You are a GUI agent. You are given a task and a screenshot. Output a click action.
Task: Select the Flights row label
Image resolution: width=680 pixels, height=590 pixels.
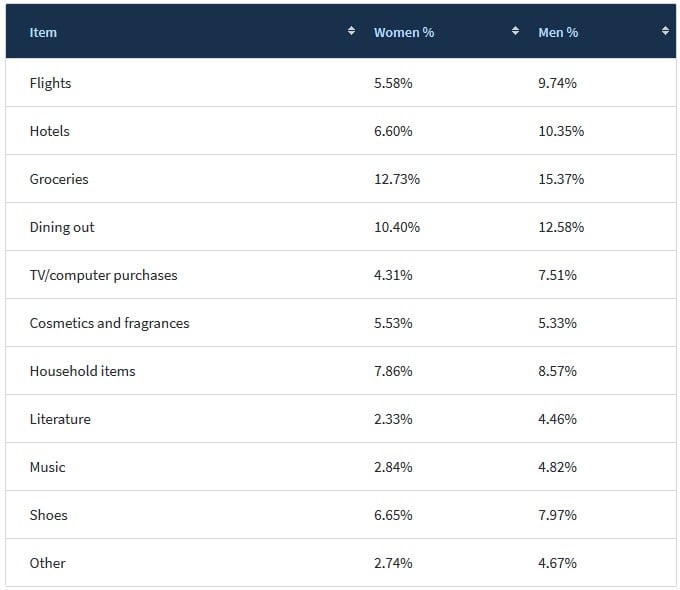click(x=51, y=83)
